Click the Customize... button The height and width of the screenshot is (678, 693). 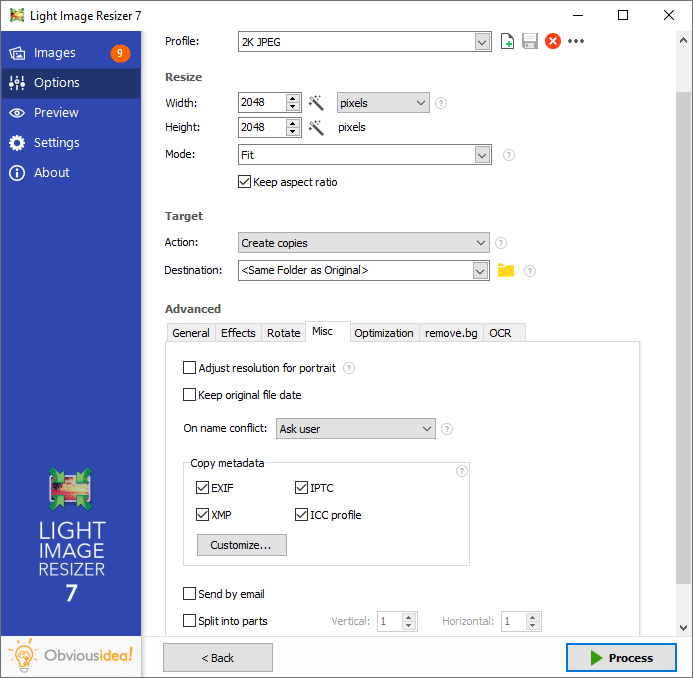pos(241,545)
